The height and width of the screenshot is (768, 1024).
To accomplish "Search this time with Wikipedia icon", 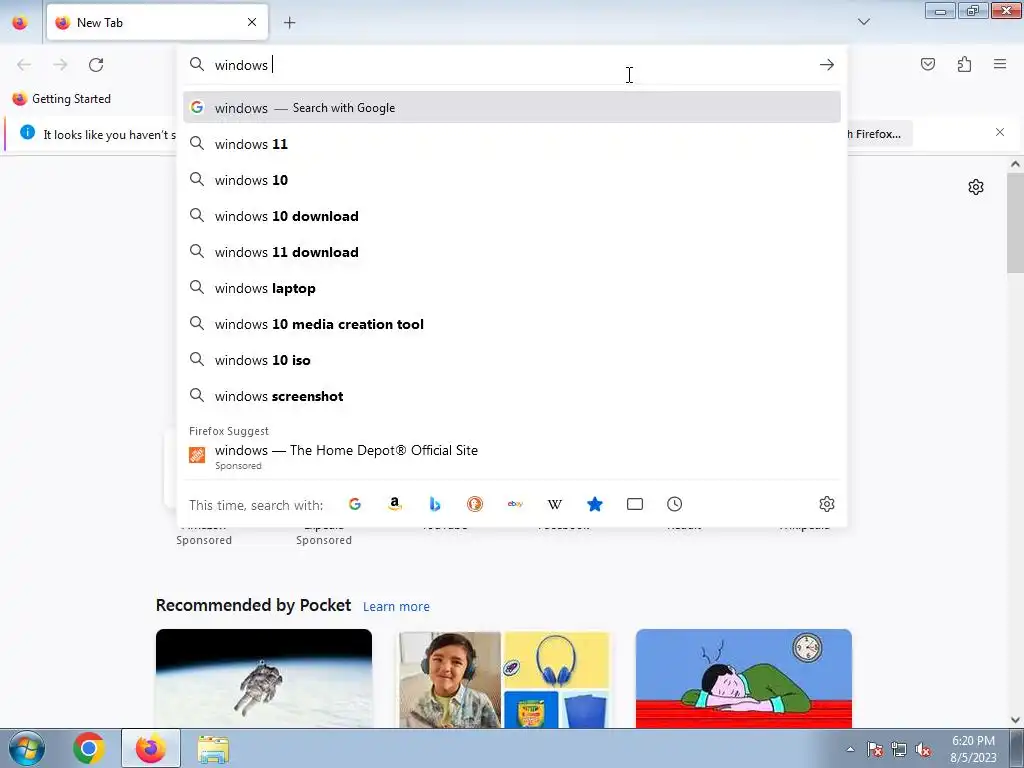I will click(x=554, y=504).
